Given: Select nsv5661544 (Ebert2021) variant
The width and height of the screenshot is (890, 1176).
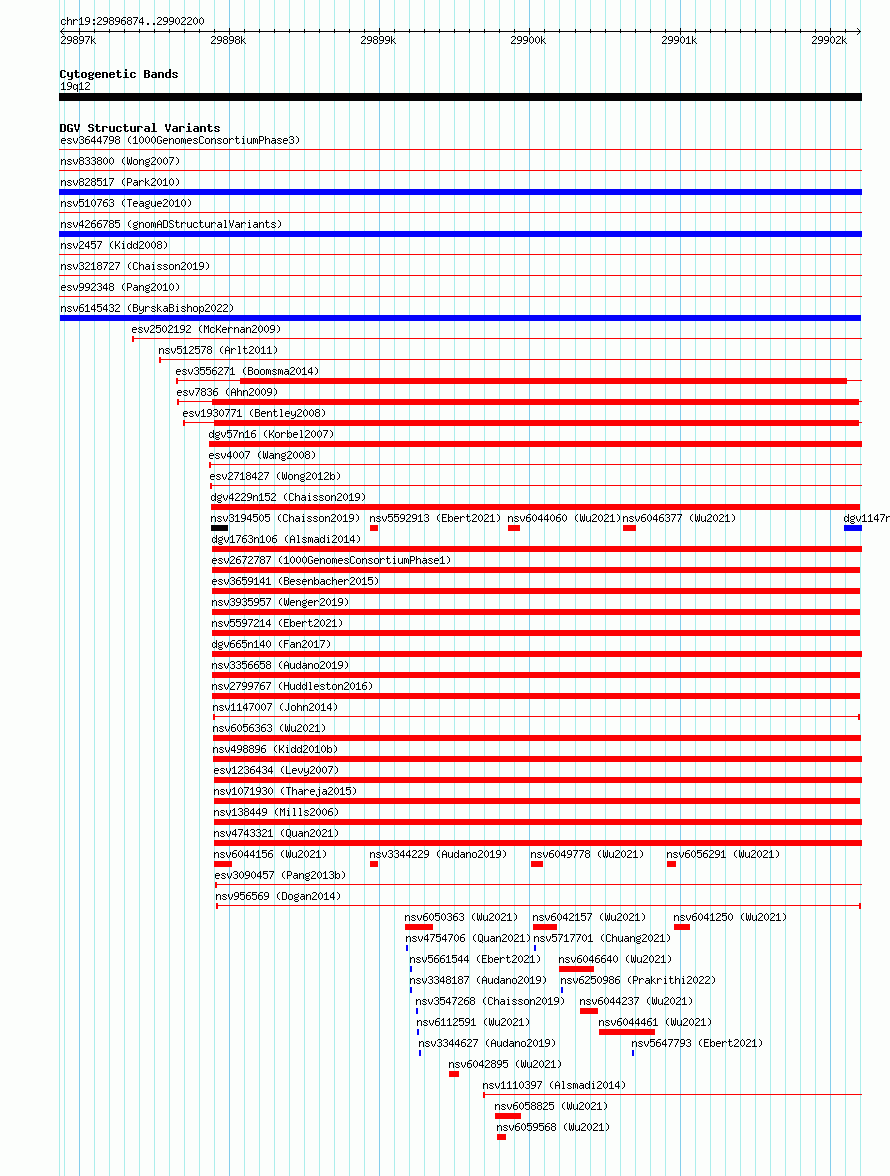Looking at the screenshot, I should pyautogui.click(x=475, y=959).
